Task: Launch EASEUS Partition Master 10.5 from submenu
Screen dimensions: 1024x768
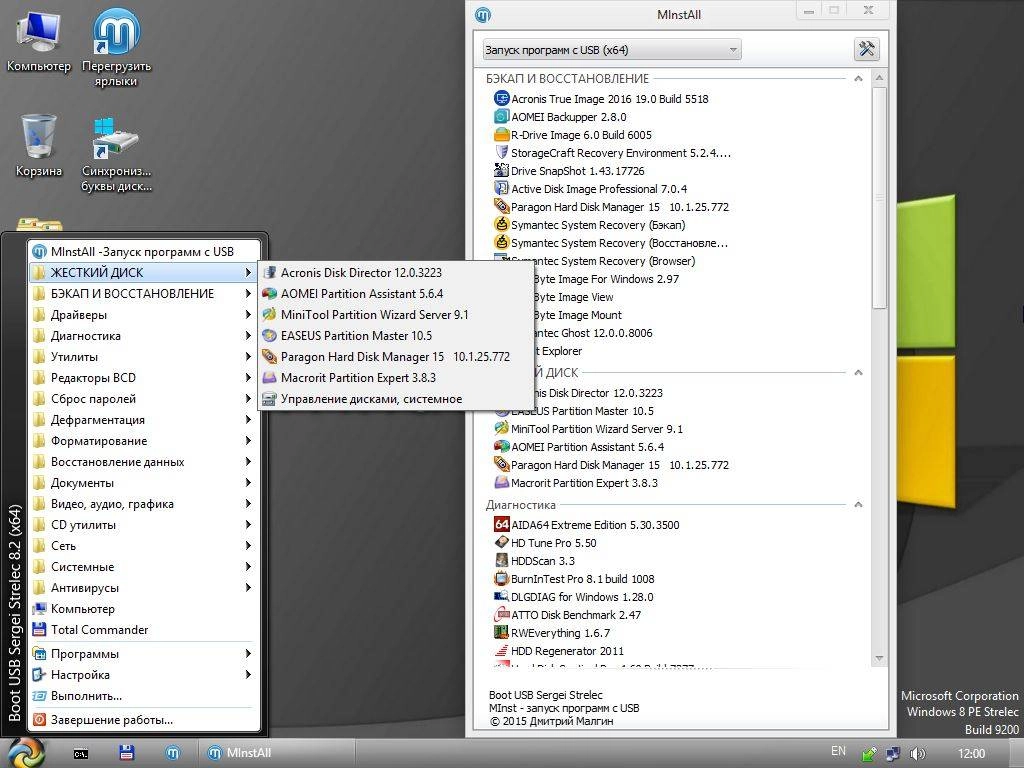Action: (395, 336)
